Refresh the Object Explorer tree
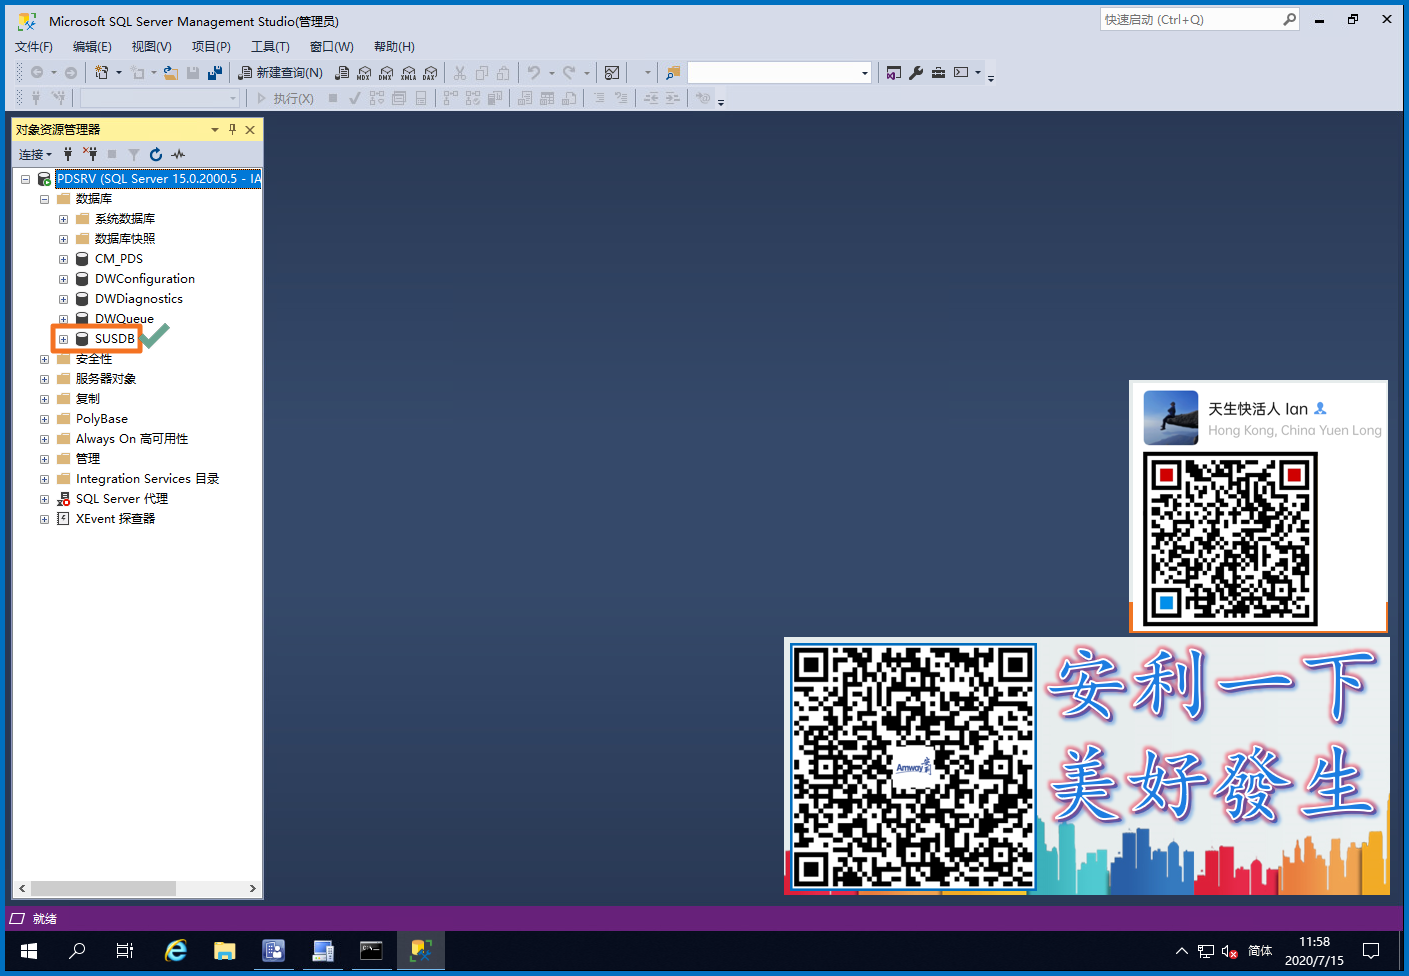The width and height of the screenshot is (1409, 976). click(x=156, y=154)
